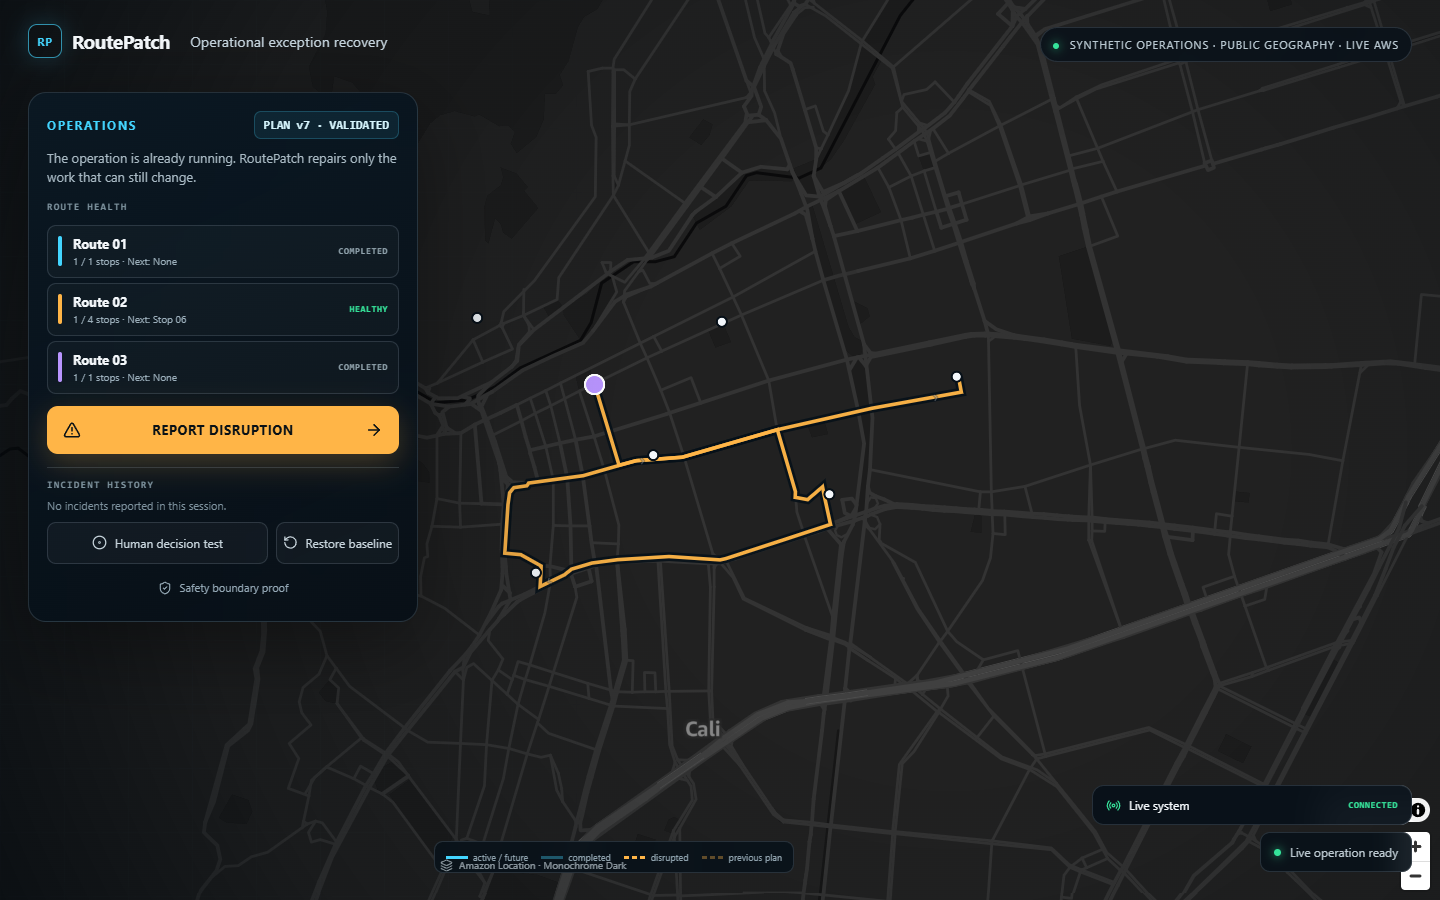
Task: Click the 'Live operation ready' toast
Action: [1335, 852]
